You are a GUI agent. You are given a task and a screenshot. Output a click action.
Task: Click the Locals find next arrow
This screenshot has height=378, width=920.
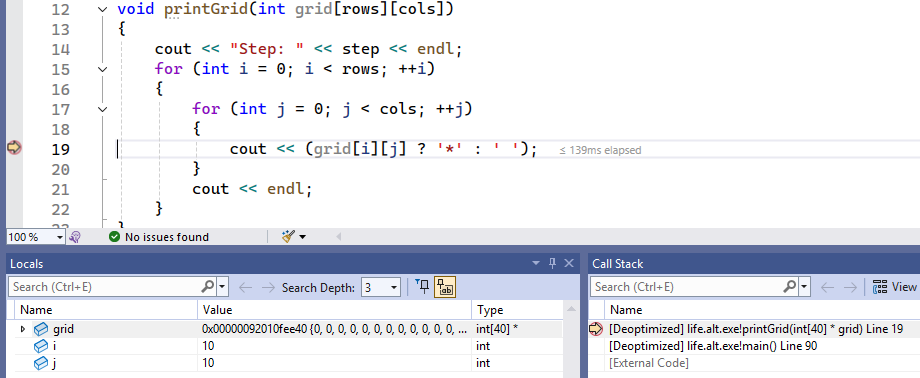[268, 287]
